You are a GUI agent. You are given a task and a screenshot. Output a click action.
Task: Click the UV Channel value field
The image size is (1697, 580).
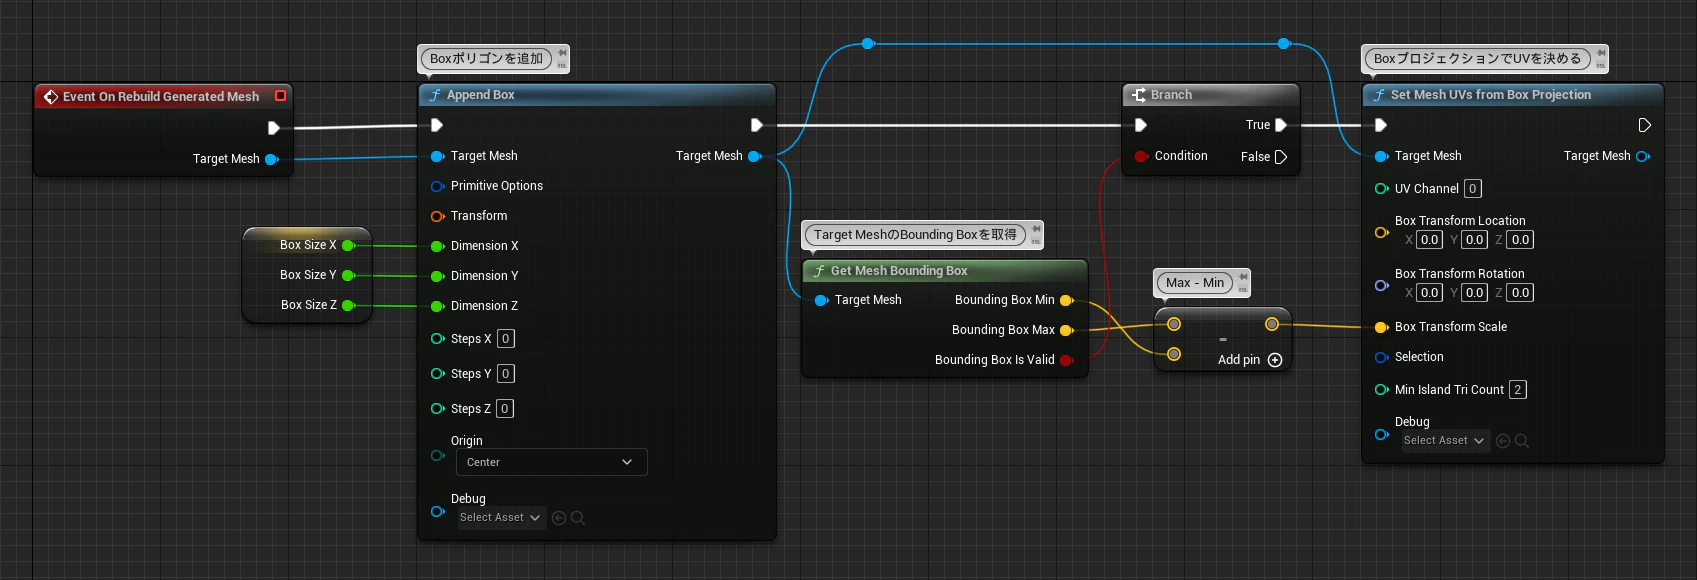point(1472,189)
